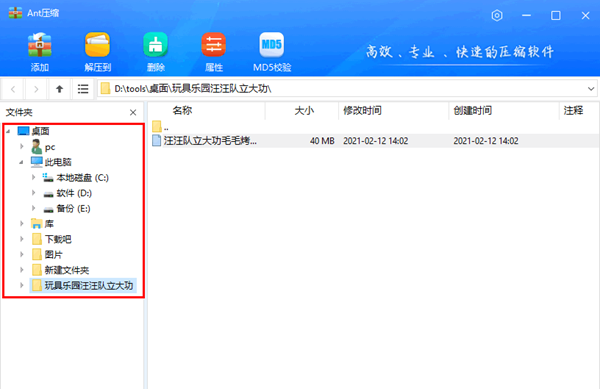Collapse the 桌面 tree node
The image size is (600, 389).
[8, 132]
